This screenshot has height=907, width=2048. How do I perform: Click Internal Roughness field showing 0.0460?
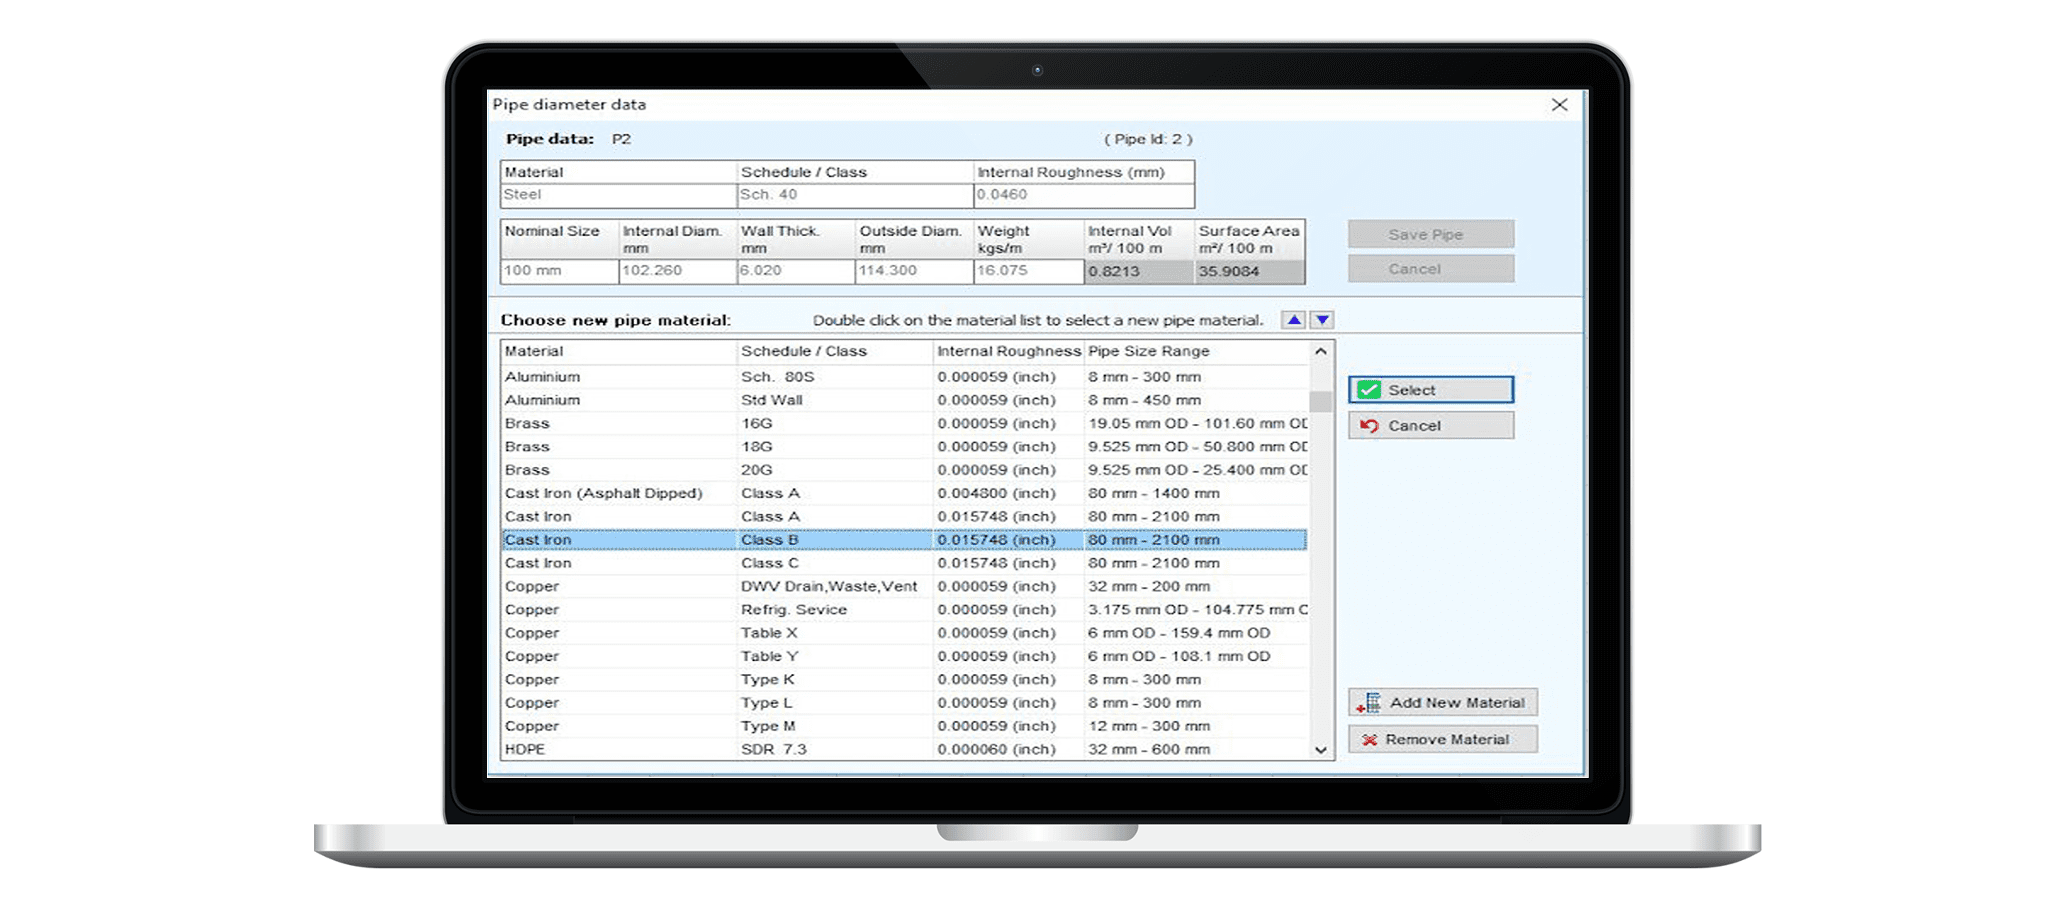[1084, 195]
